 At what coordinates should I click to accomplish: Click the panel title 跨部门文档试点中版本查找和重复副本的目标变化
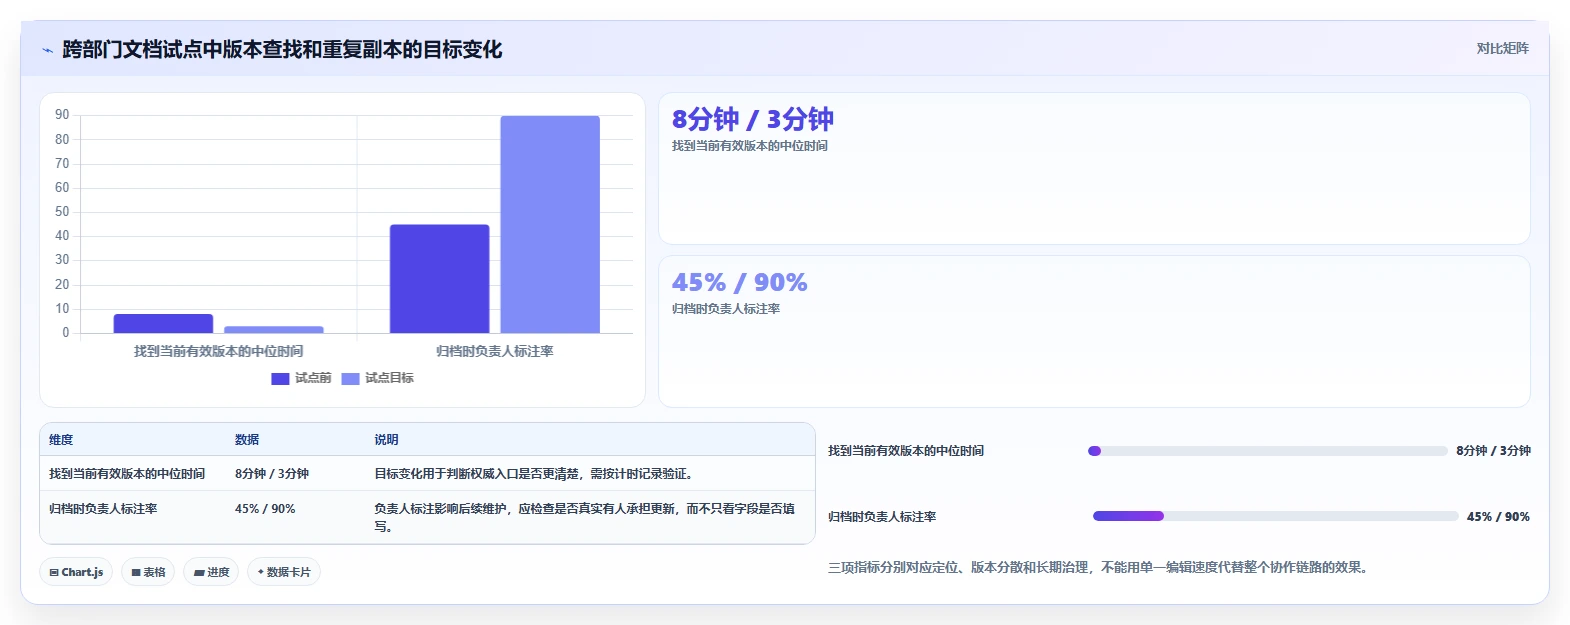pyautogui.click(x=282, y=50)
